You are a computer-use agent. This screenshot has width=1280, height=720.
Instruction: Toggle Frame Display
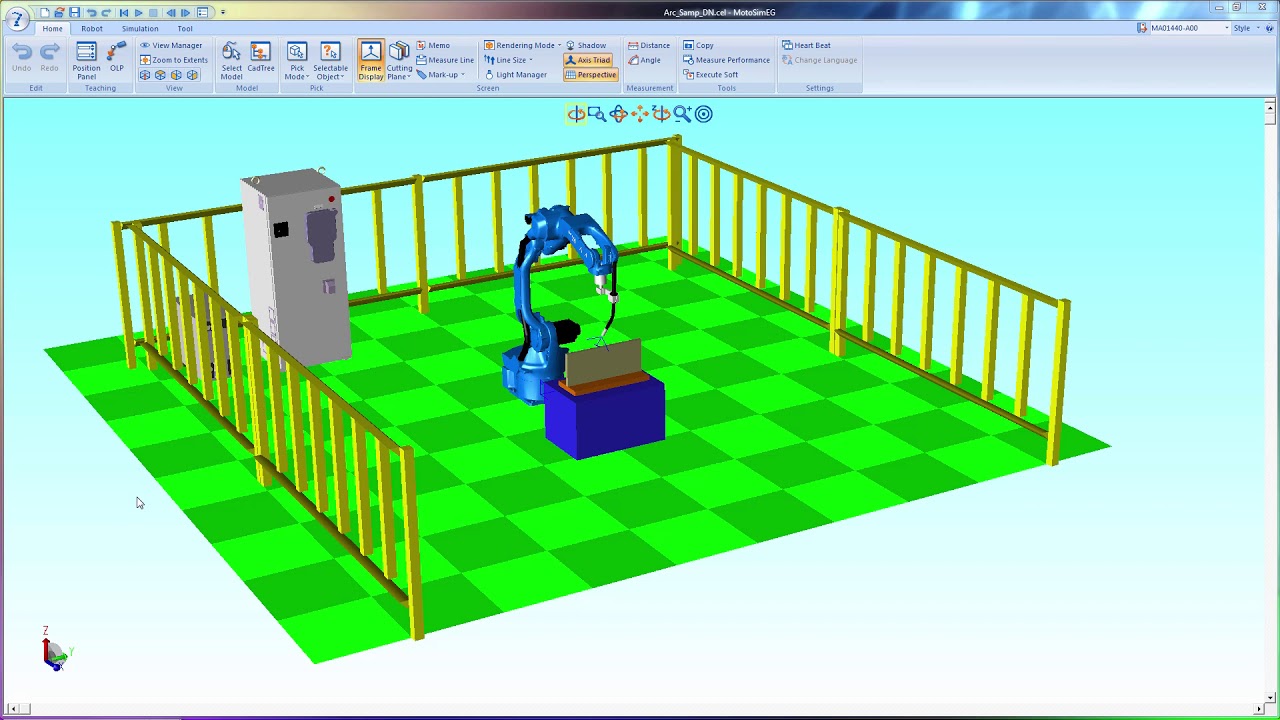[x=371, y=61]
